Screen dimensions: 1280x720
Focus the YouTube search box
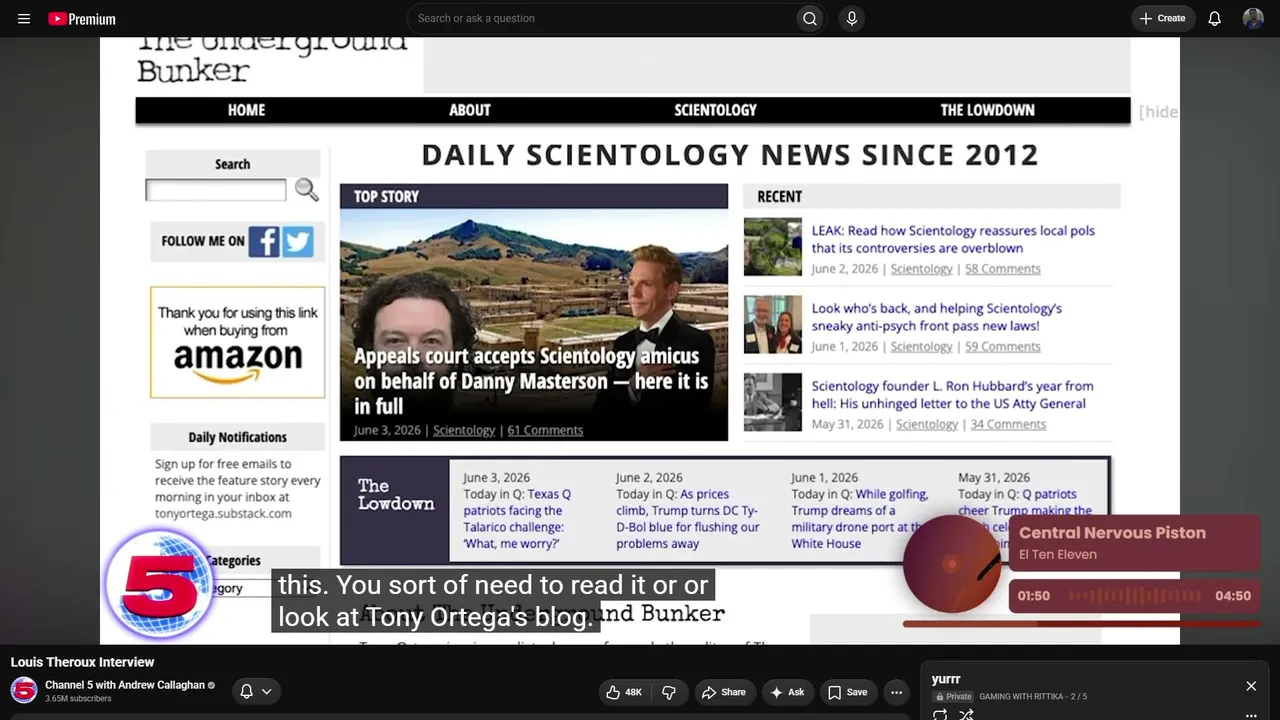[x=600, y=18]
